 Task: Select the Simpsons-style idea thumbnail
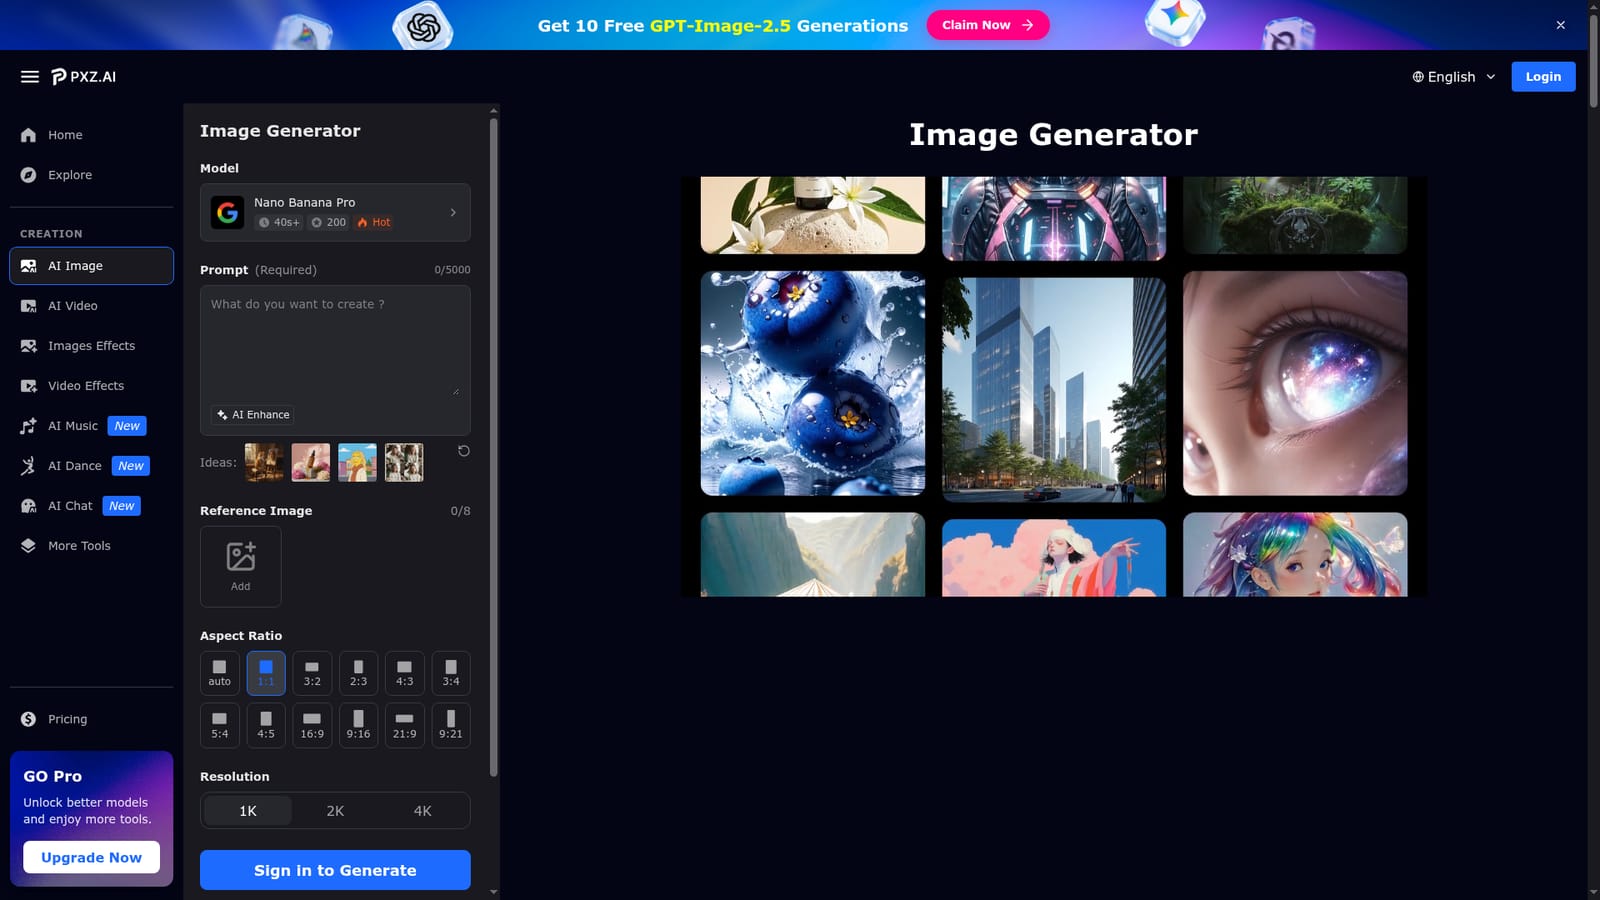357,462
